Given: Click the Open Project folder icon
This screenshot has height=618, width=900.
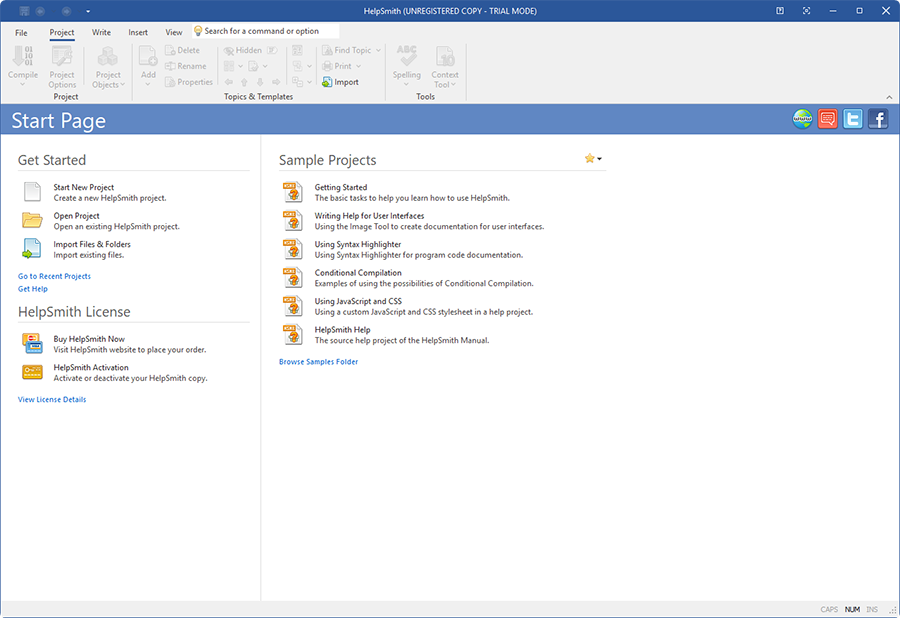Looking at the screenshot, I should pos(32,220).
